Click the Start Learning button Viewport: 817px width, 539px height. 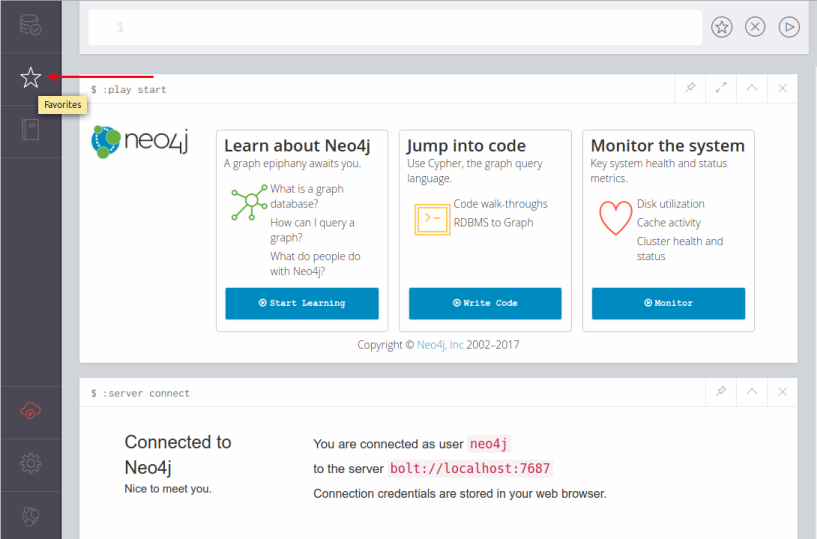pyautogui.click(x=301, y=303)
